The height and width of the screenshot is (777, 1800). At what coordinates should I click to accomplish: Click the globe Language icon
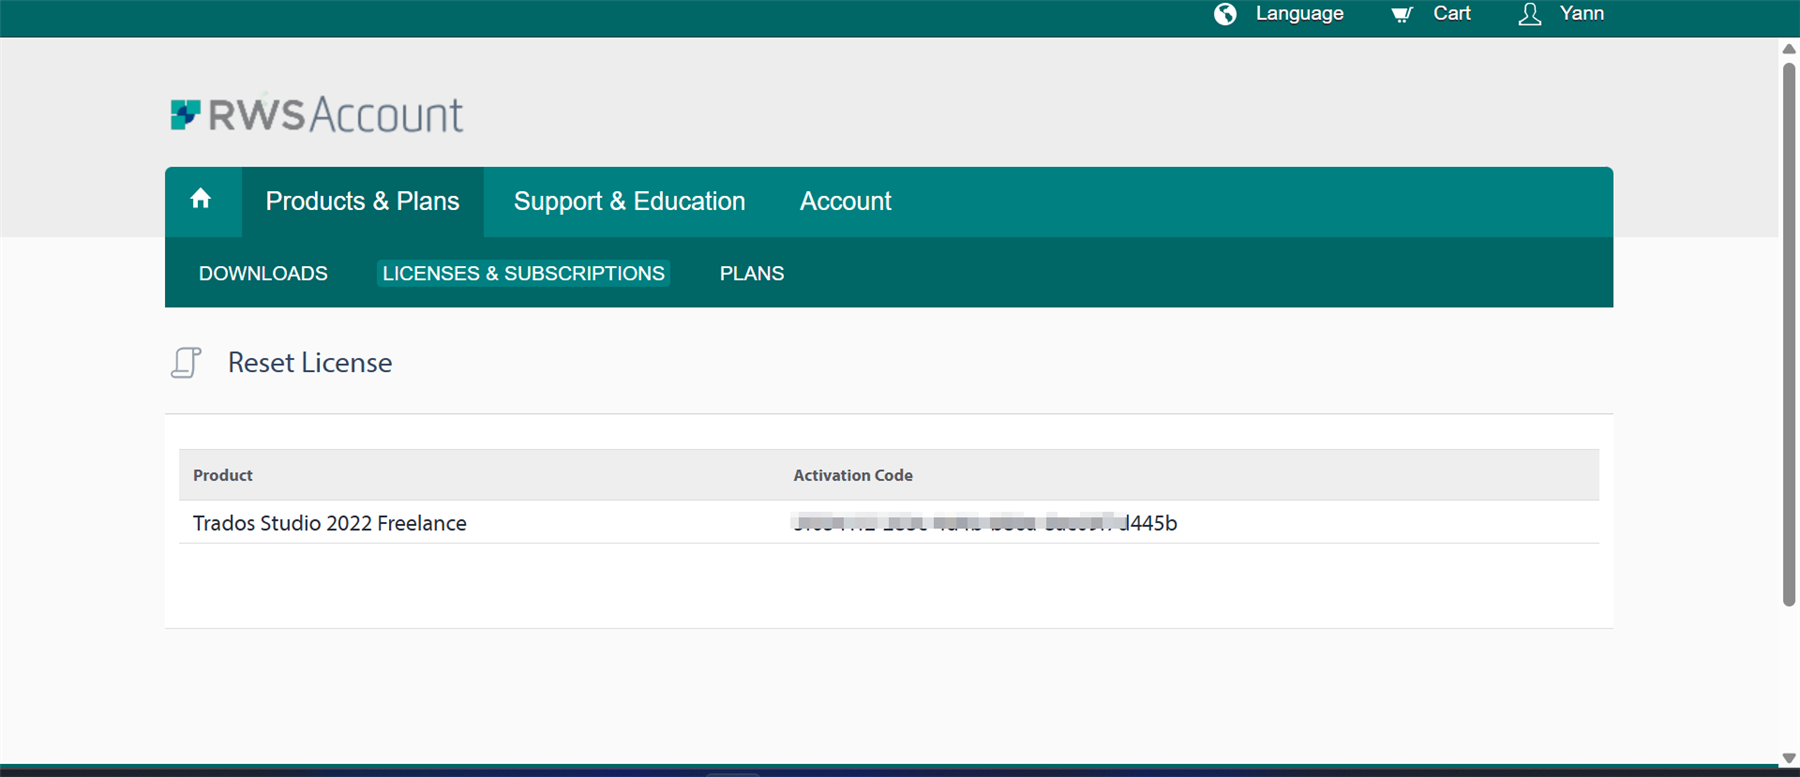pos(1225,14)
